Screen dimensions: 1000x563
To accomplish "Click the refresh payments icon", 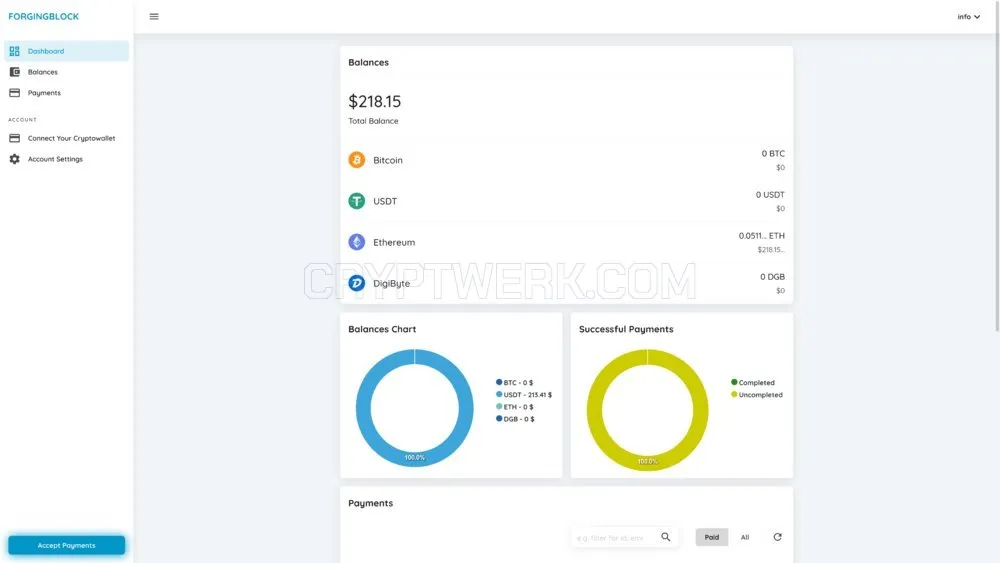I will click(777, 537).
